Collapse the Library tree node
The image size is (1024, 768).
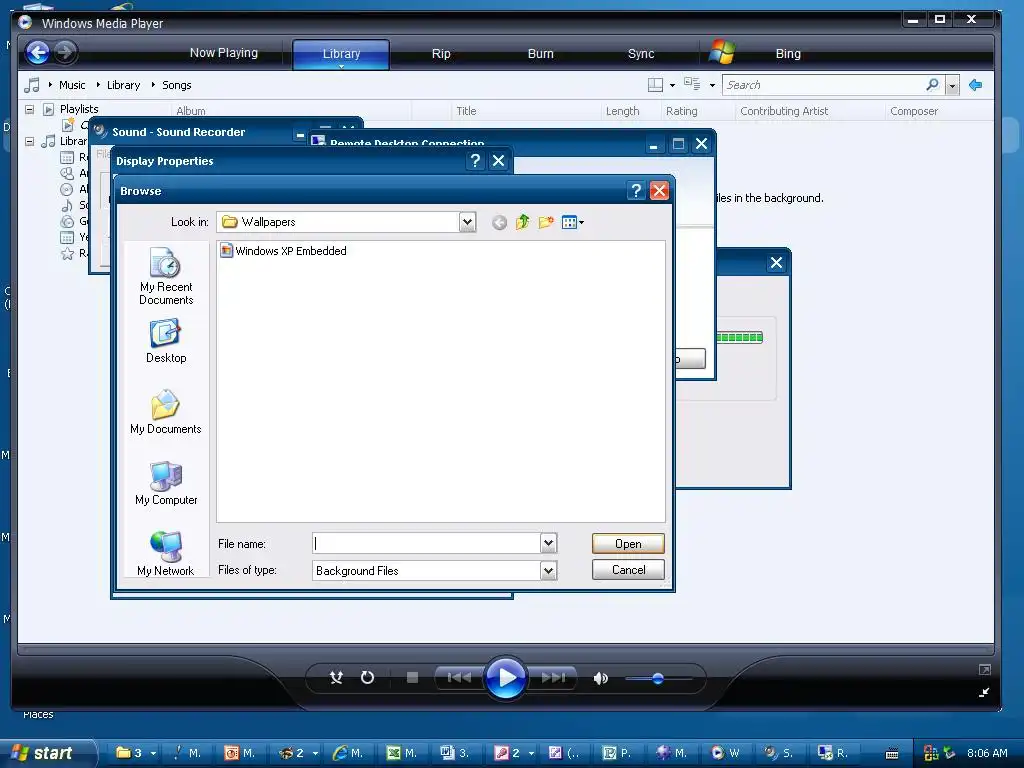[x=29, y=141]
